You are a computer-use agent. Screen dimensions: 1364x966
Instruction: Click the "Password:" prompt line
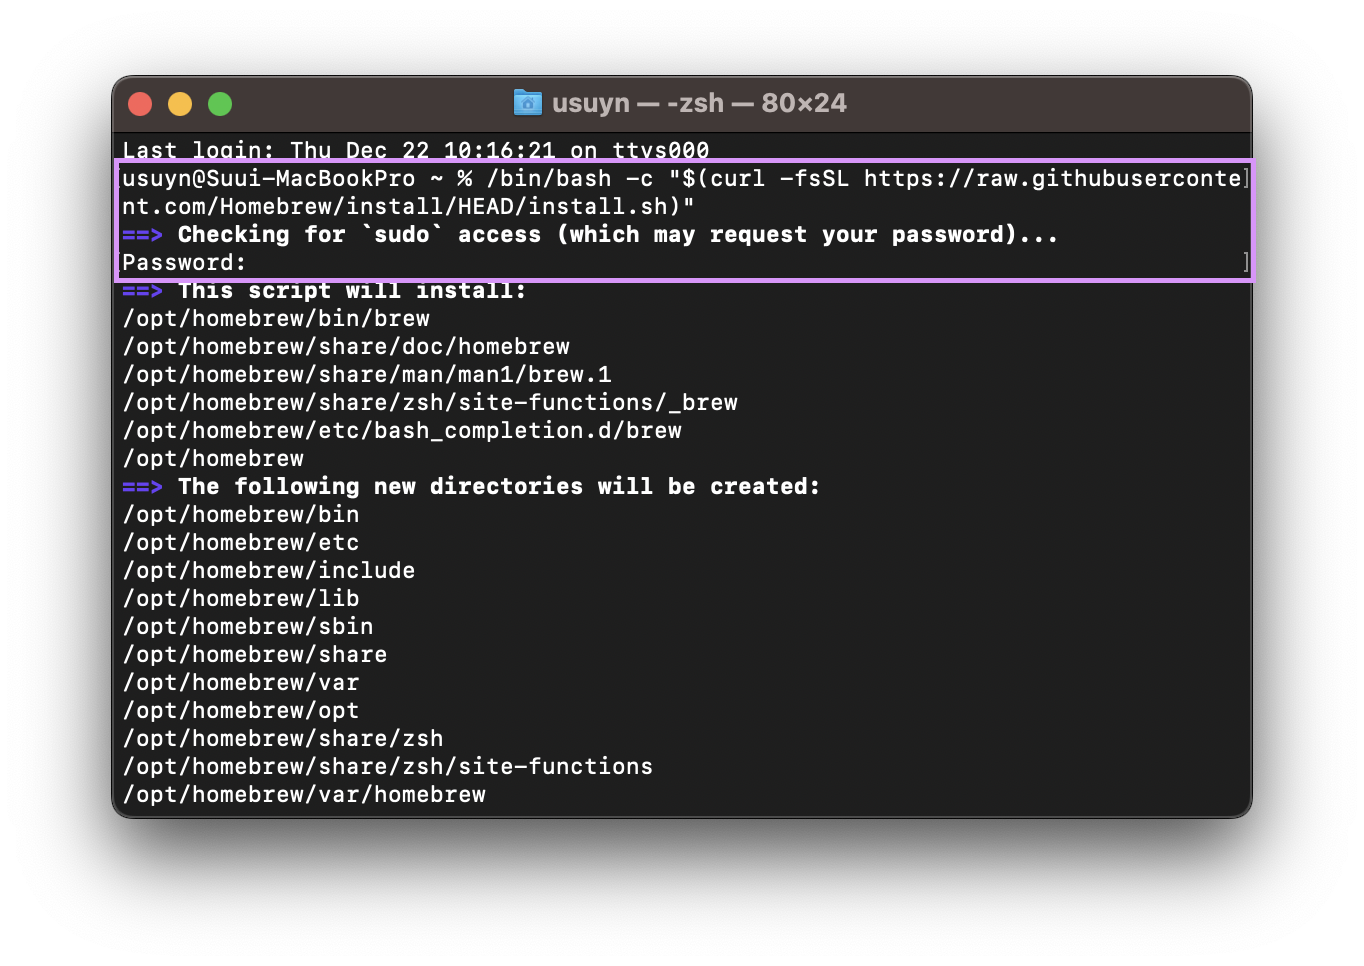tap(184, 263)
